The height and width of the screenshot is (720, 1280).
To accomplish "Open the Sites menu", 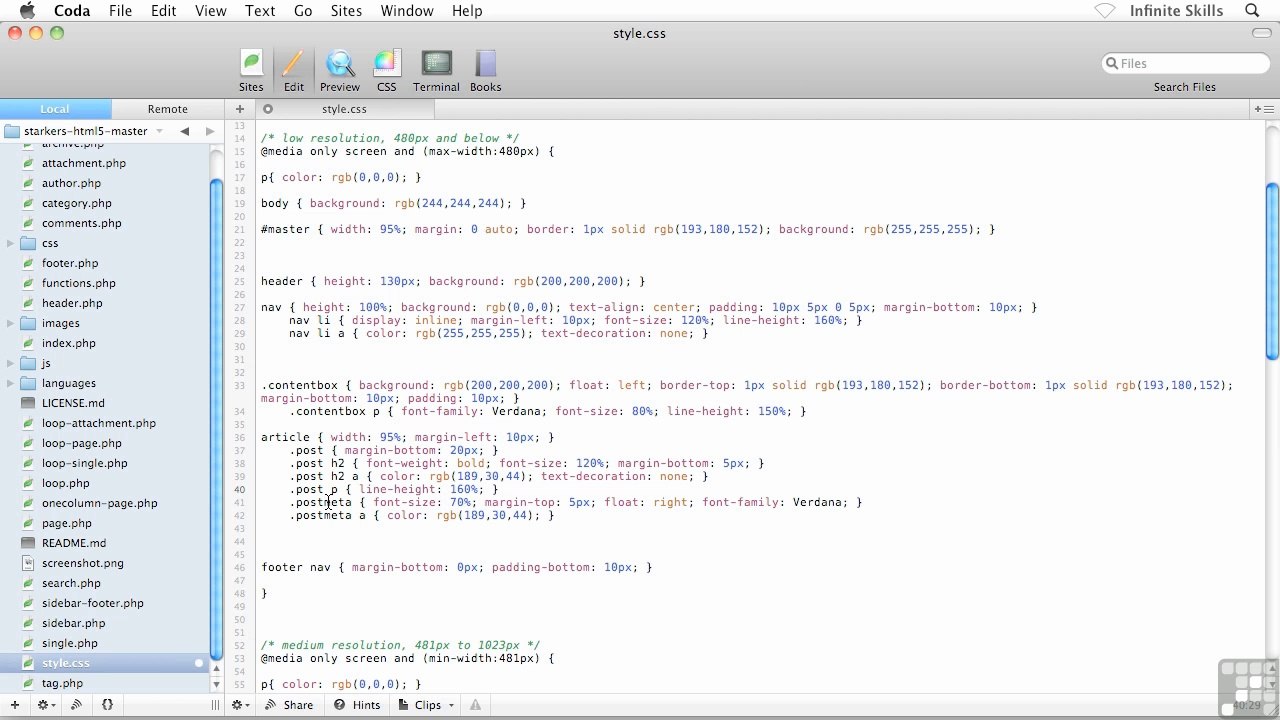I will pyautogui.click(x=346, y=11).
